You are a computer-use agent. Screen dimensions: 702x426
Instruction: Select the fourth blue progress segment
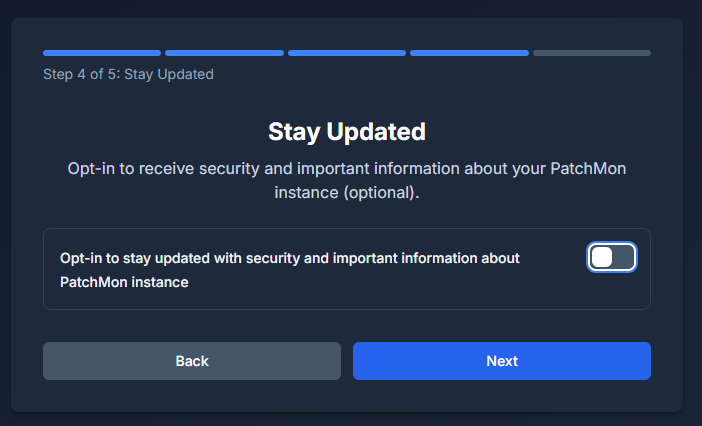coord(469,53)
